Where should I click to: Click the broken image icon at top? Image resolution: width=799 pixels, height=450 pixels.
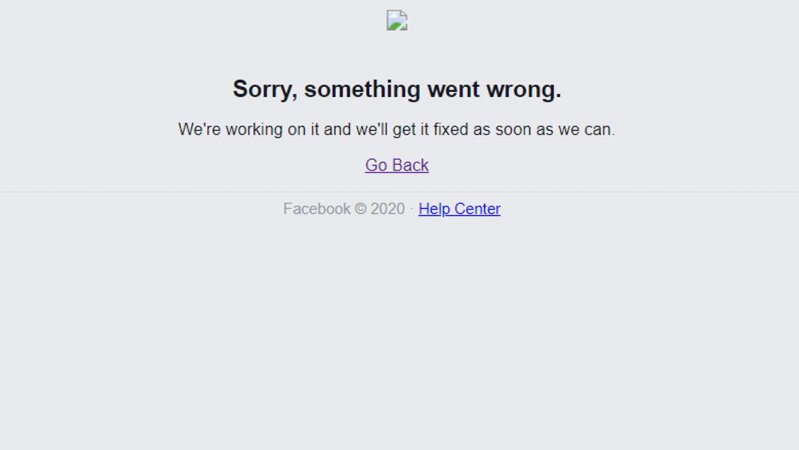click(397, 20)
